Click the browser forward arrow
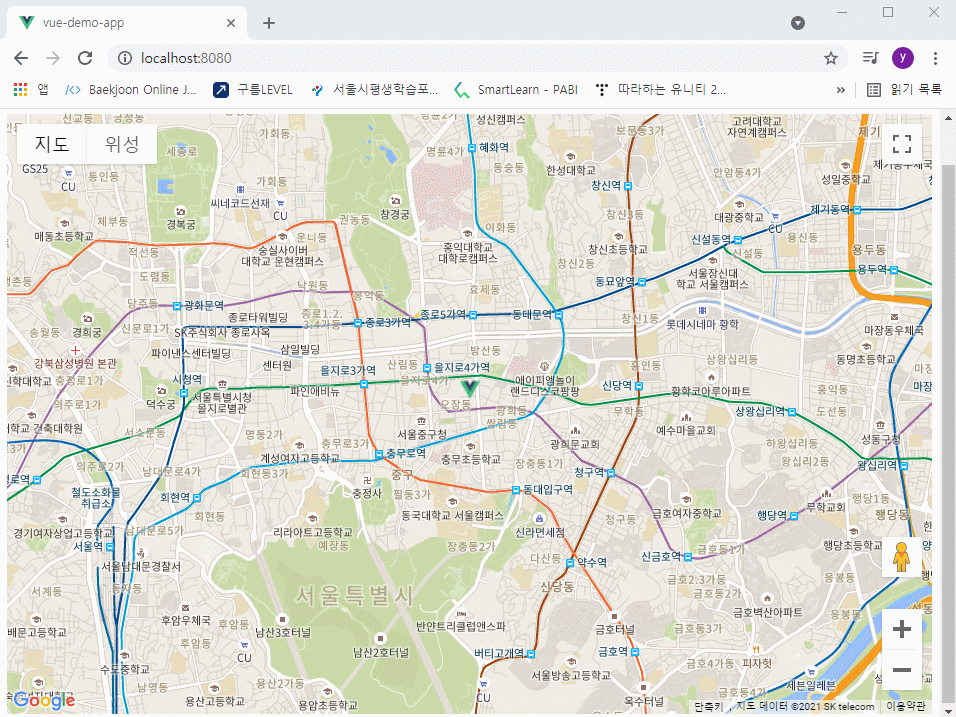Image resolution: width=956 pixels, height=717 pixels. [53, 58]
